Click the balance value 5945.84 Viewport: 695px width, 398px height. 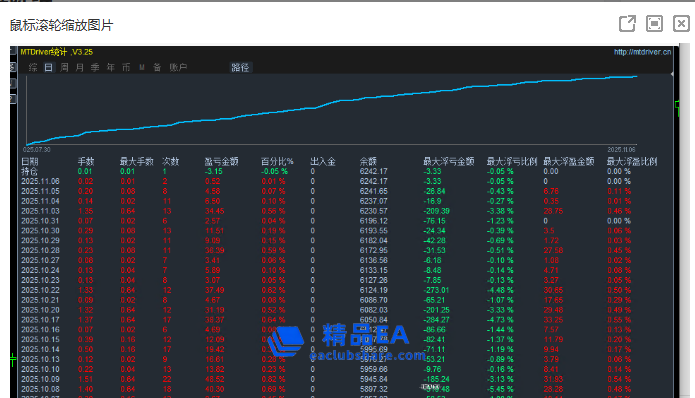tap(373, 379)
